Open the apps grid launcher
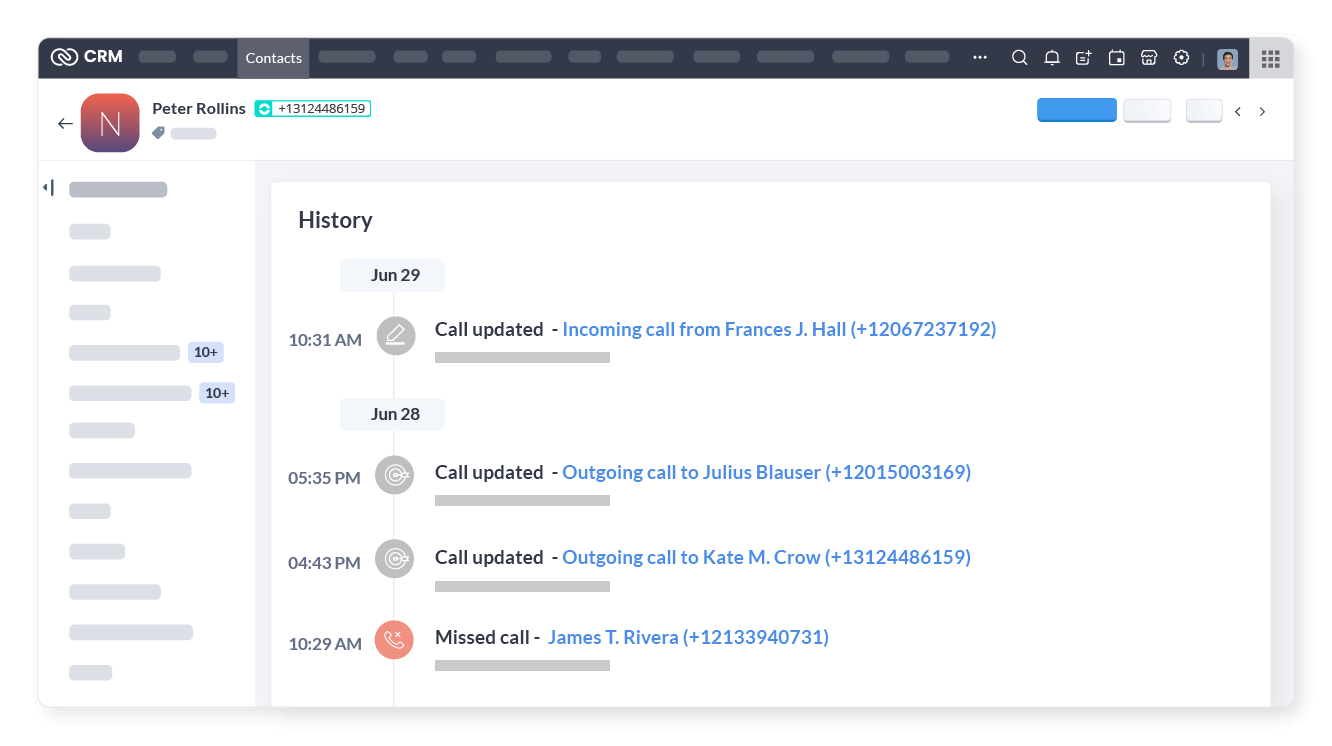The width and height of the screenshot is (1332, 746). (1270, 59)
